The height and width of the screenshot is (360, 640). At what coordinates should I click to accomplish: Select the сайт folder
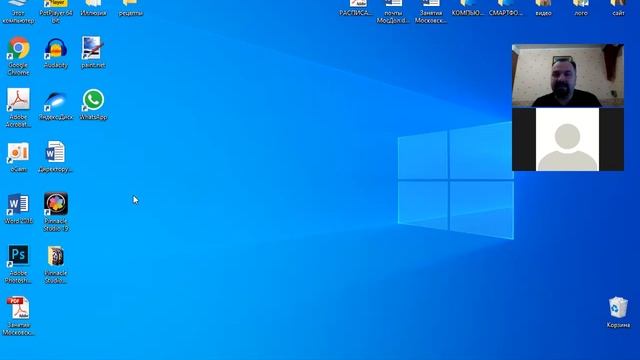coord(618,8)
